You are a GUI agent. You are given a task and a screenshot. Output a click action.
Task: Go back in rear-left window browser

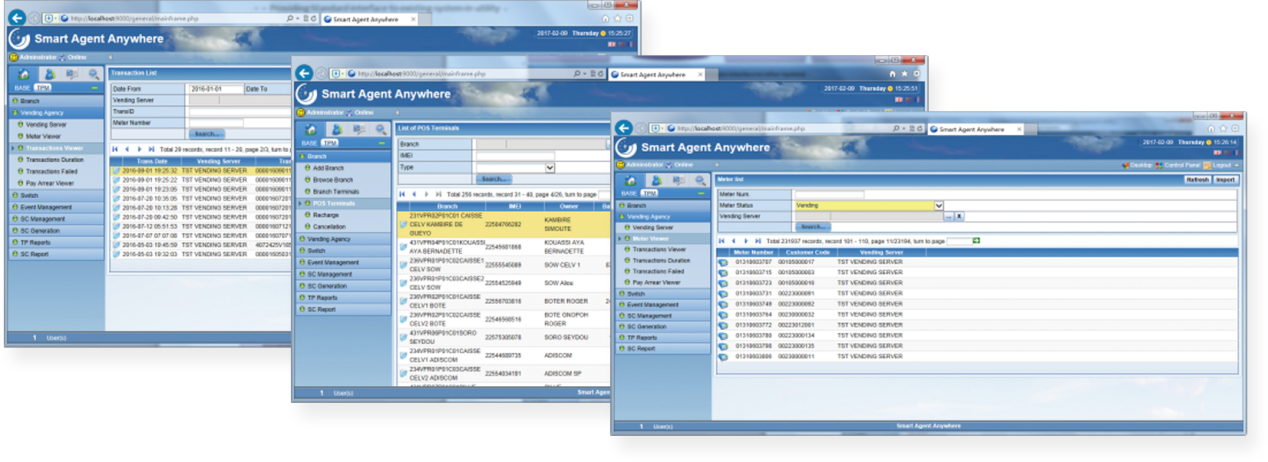(x=16, y=17)
